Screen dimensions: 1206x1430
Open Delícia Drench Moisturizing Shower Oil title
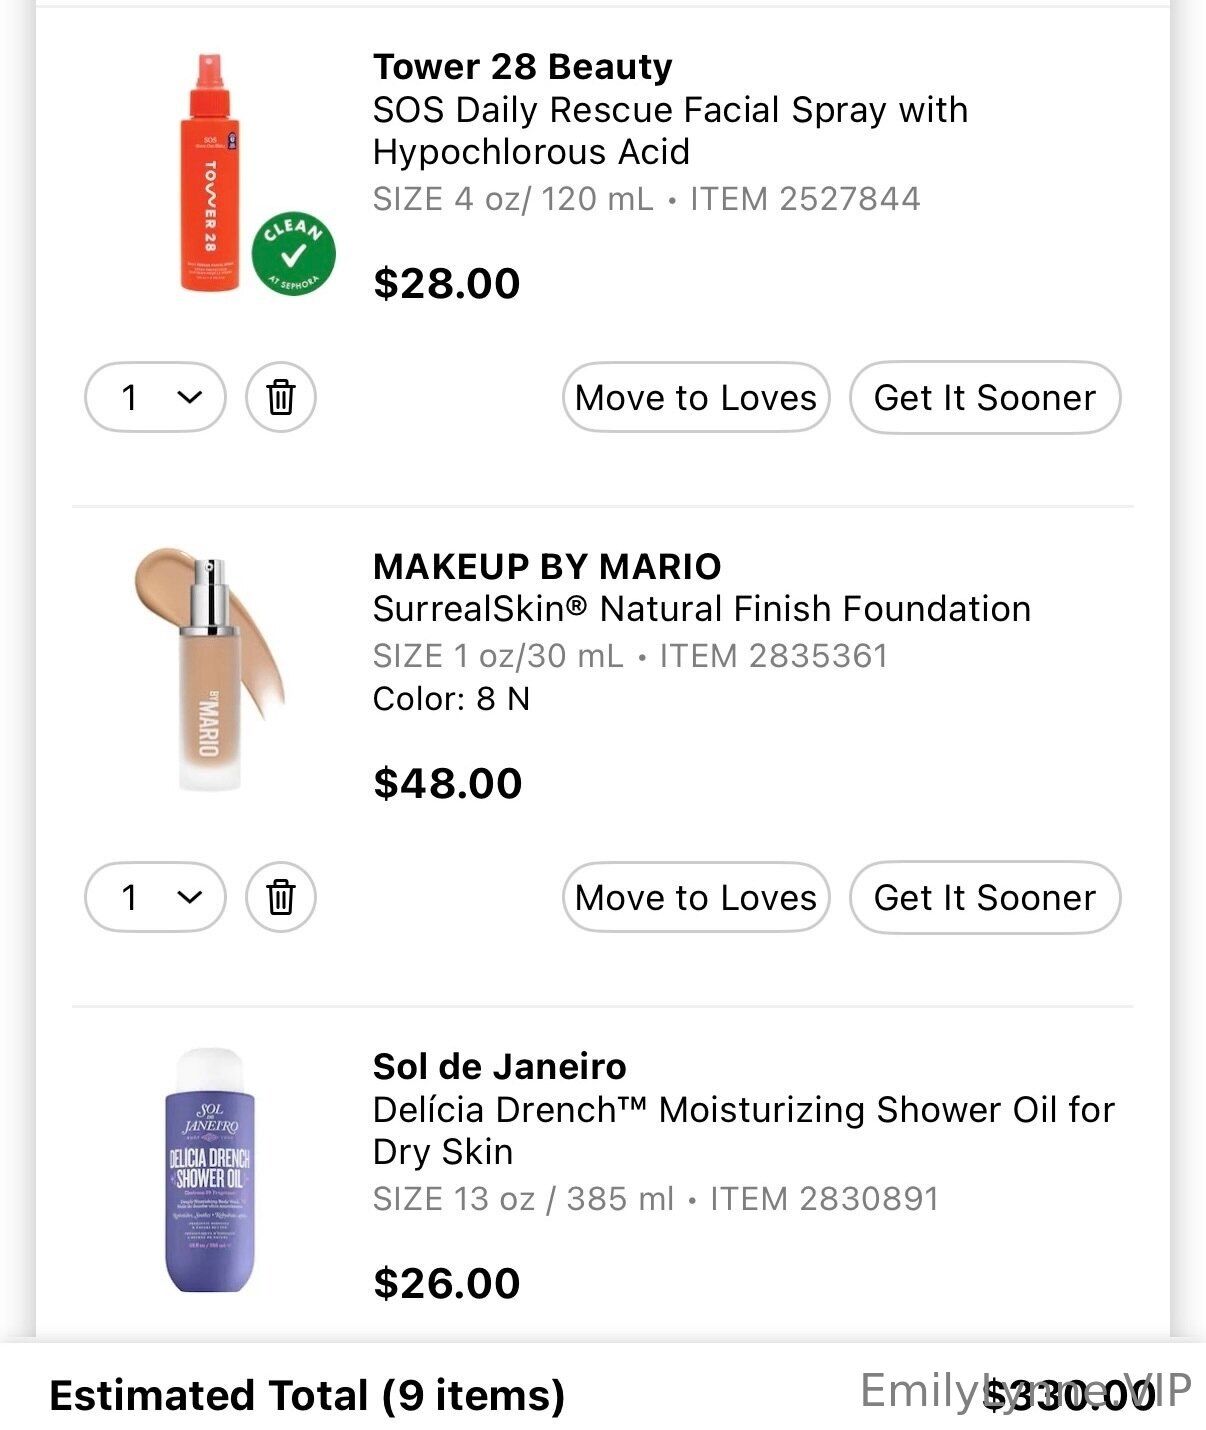click(743, 1130)
